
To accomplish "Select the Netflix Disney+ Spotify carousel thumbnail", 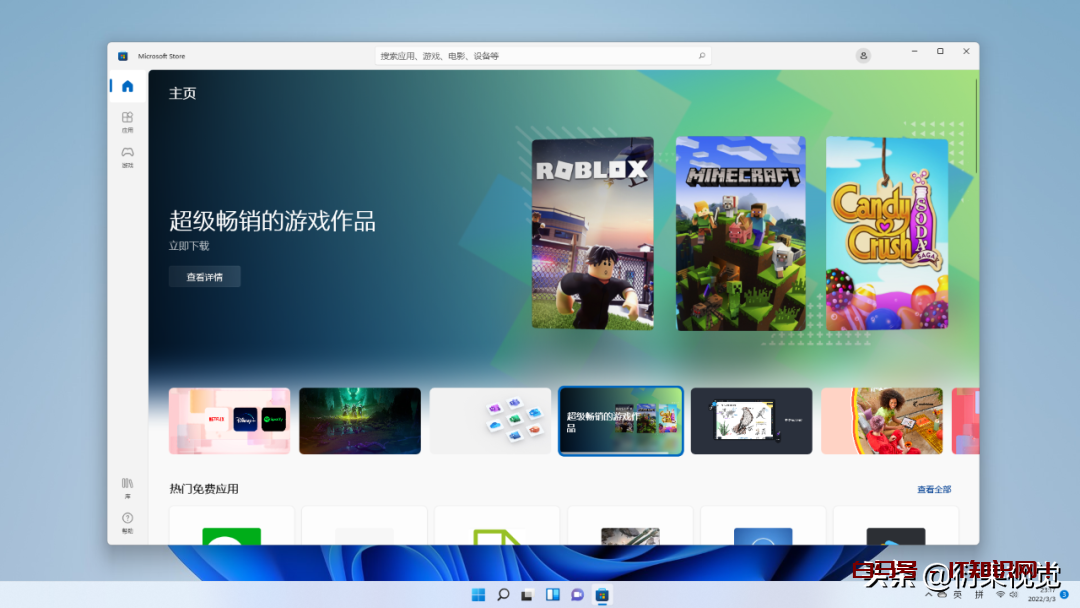I will (229, 421).
